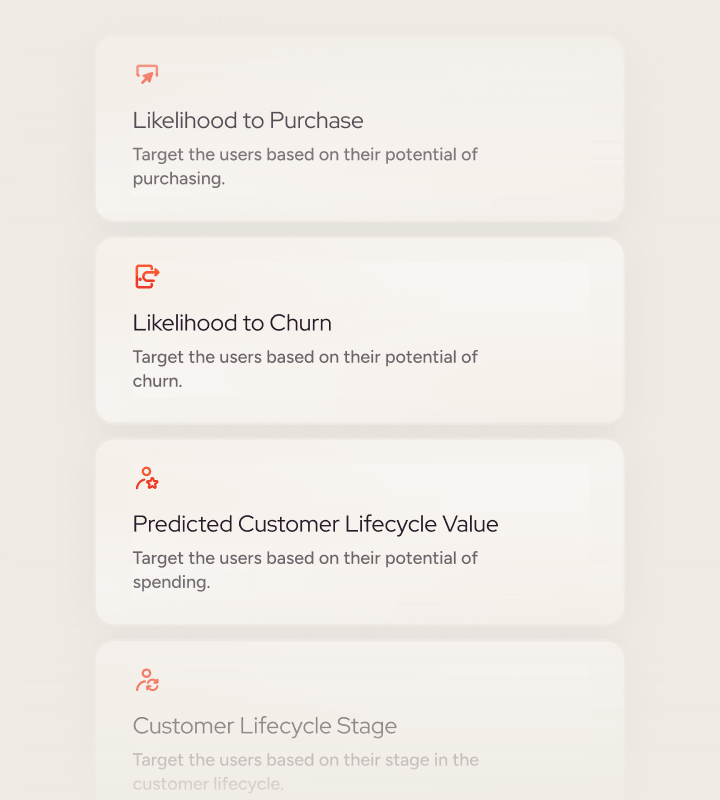Viewport: 720px width, 800px height.
Task: Click the person-refresh Customer Lifecycle Stage icon
Action: (147, 680)
